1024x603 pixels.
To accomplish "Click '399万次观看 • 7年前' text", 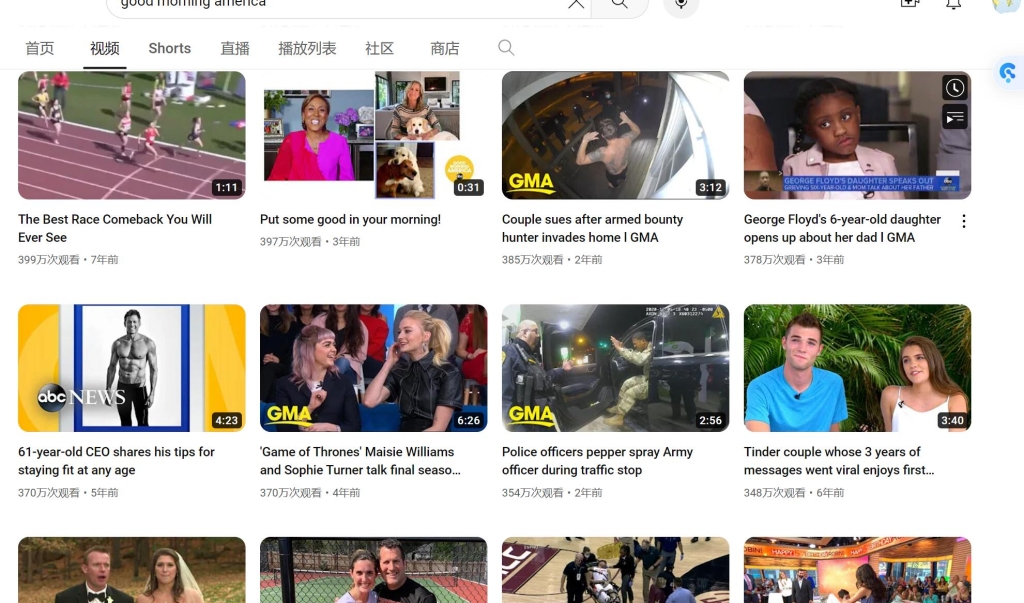I will click(68, 260).
